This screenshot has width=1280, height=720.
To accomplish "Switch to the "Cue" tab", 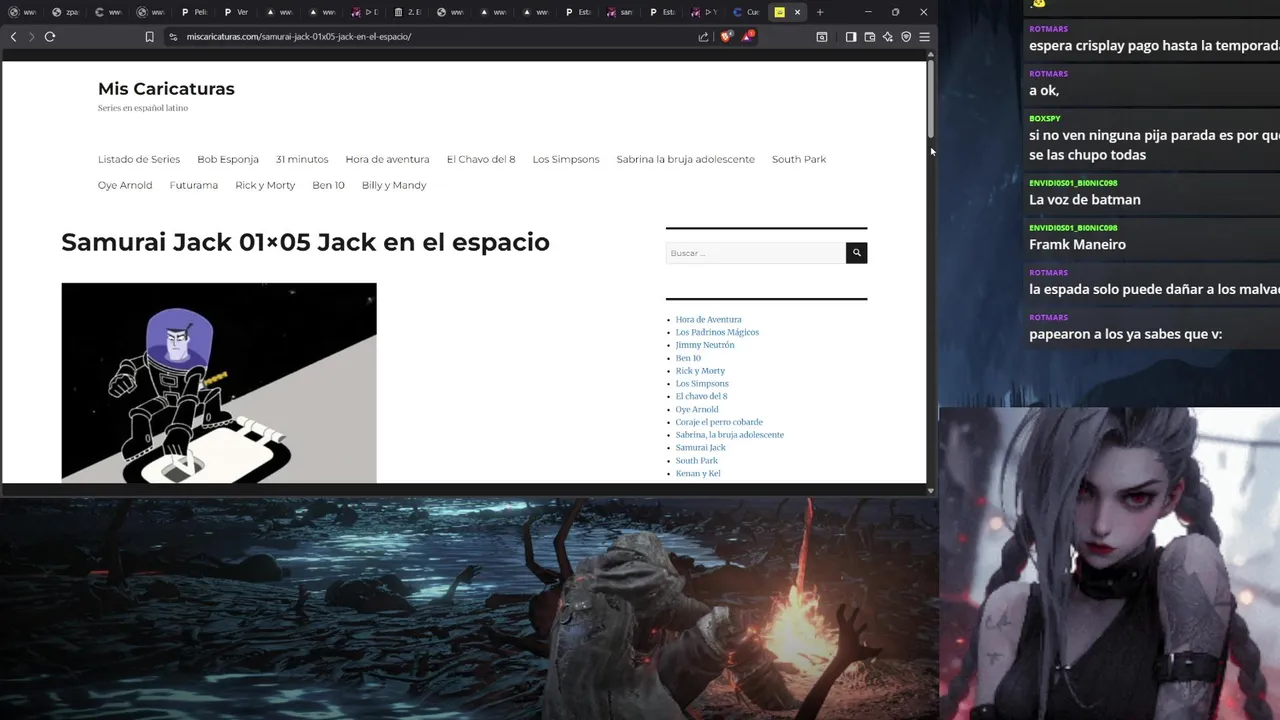I will (x=749, y=12).
